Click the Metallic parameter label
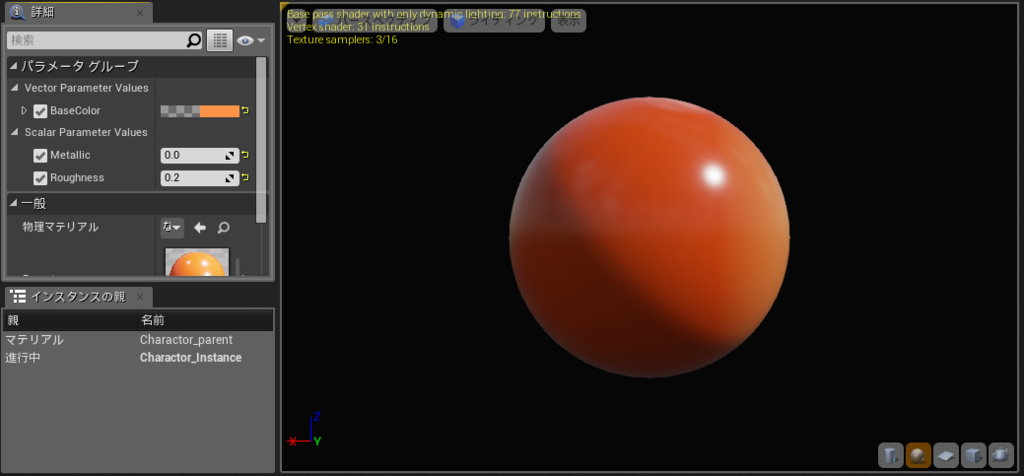Screen dimensions: 1024x476 [70, 155]
